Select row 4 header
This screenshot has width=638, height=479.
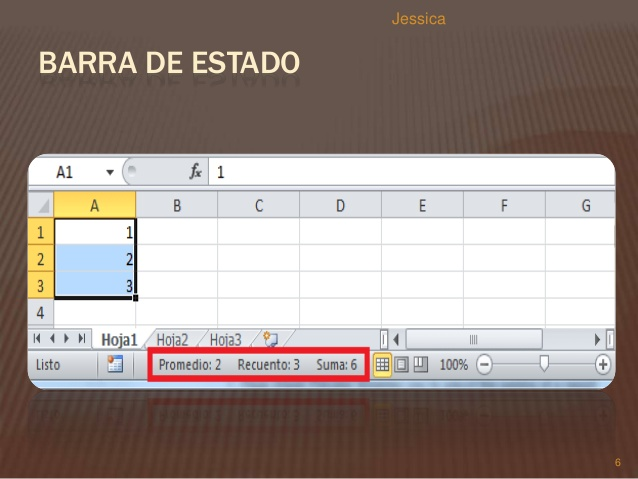point(41,313)
